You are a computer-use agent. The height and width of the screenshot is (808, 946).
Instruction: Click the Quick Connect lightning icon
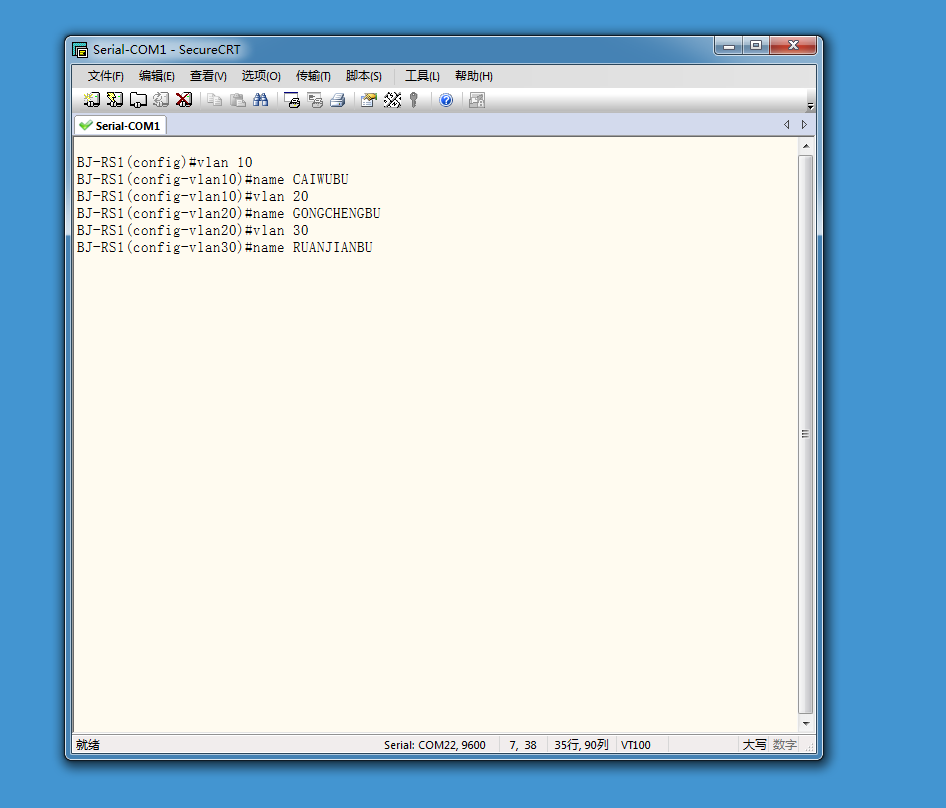pyautogui.click(x=115, y=100)
